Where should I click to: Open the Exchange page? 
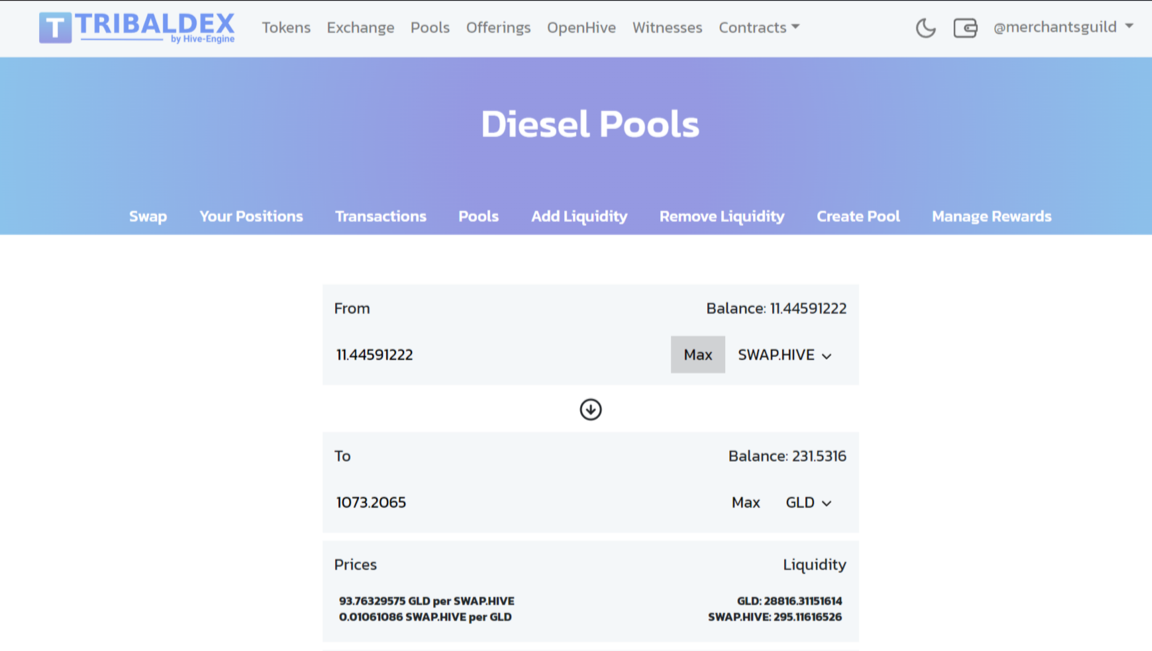click(x=360, y=27)
